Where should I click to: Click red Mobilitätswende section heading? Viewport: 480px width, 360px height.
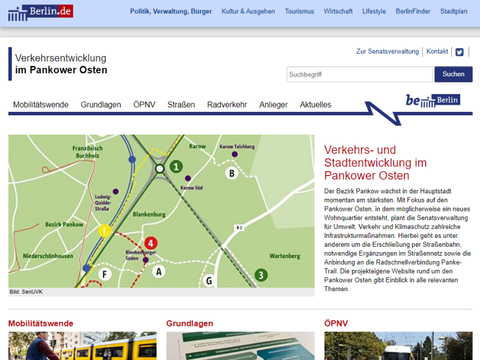click(x=41, y=323)
